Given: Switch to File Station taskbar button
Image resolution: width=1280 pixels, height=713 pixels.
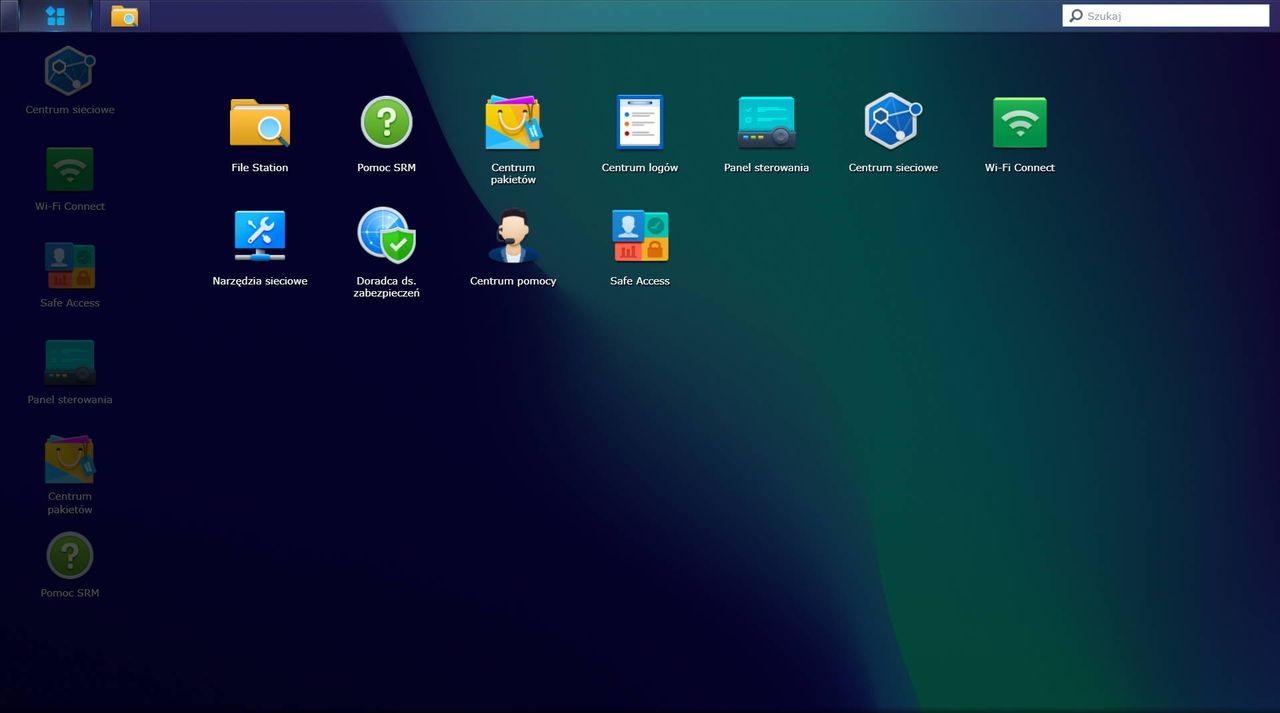Looking at the screenshot, I should coord(125,16).
